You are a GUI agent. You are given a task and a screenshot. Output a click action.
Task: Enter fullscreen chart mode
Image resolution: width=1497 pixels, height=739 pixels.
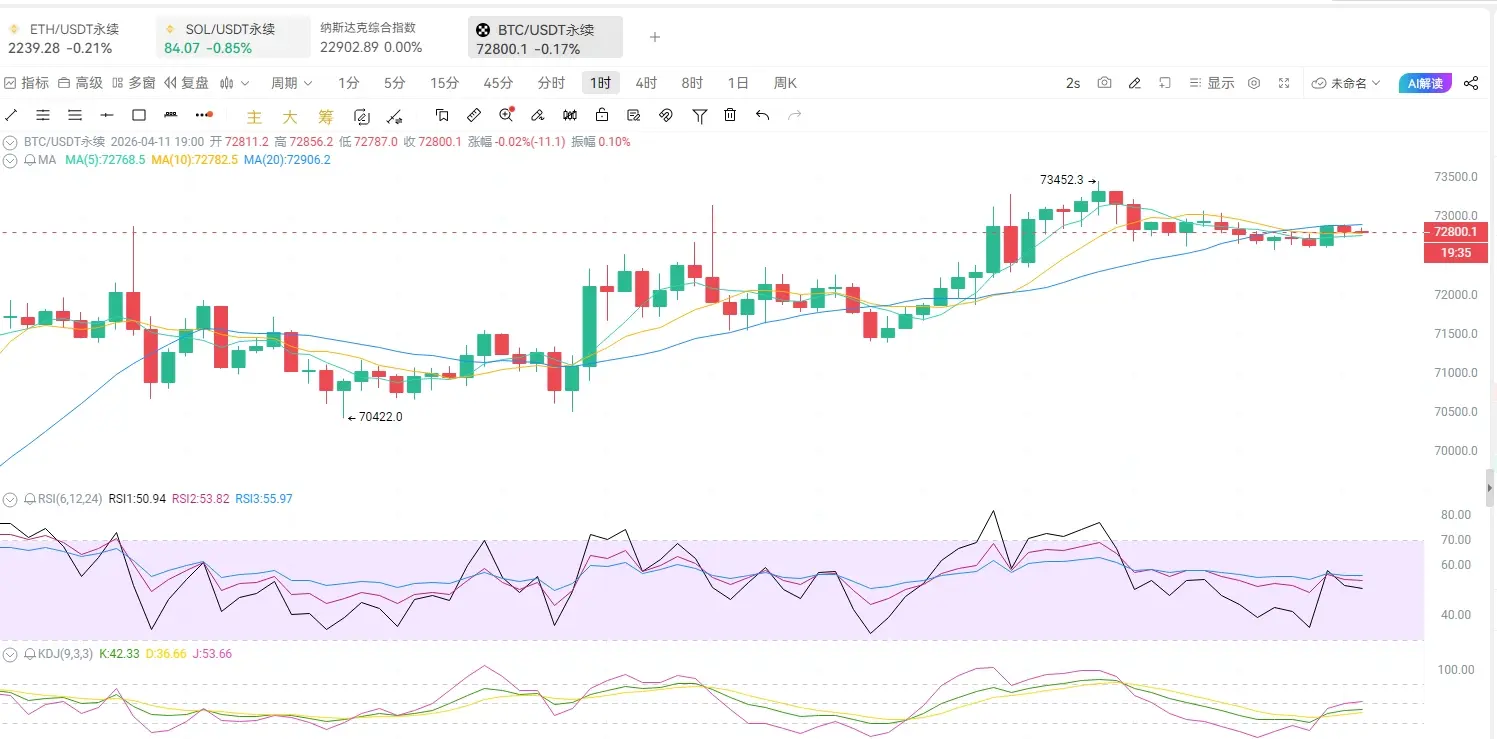click(x=1284, y=83)
